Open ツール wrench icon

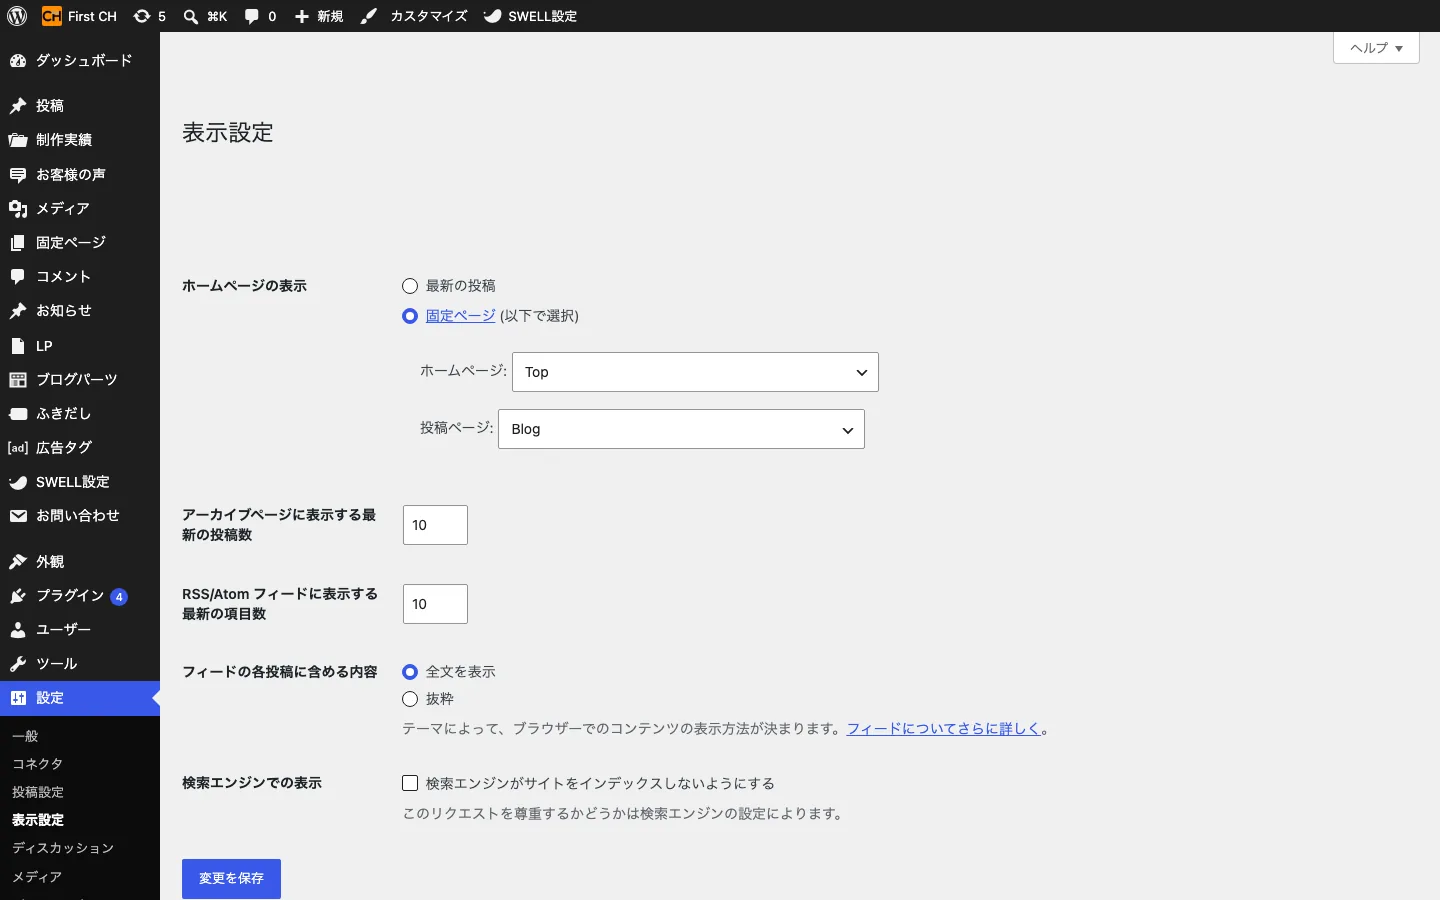tap(18, 664)
